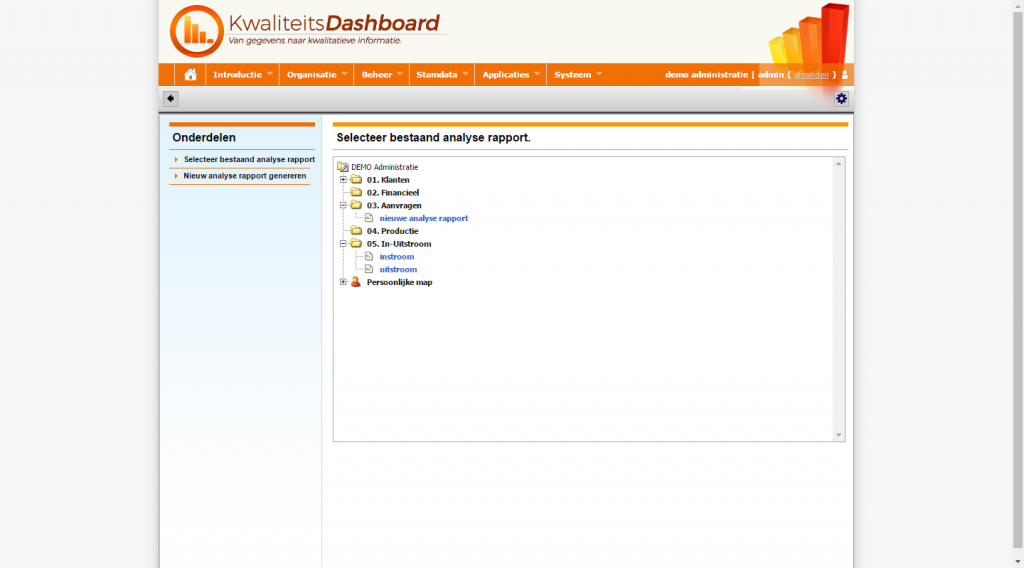Open the uitstroom report link
1024x568 pixels.
[x=398, y=270]
